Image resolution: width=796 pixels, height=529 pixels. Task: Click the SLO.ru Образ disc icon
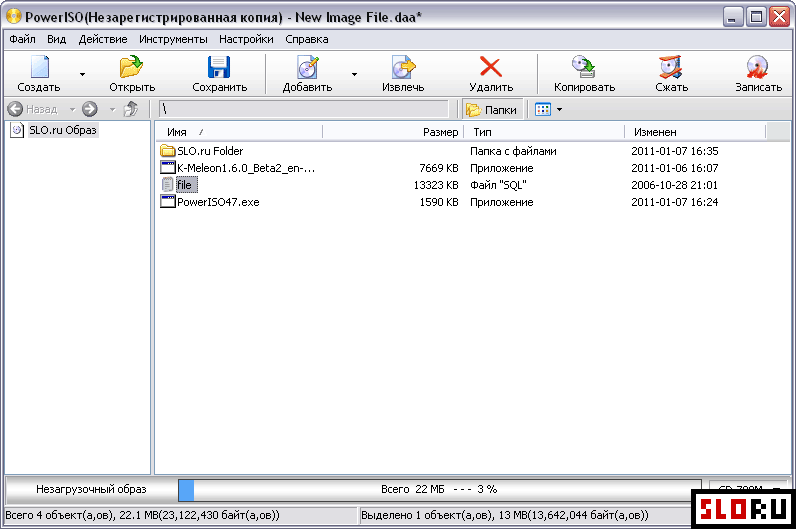point(17,130)
